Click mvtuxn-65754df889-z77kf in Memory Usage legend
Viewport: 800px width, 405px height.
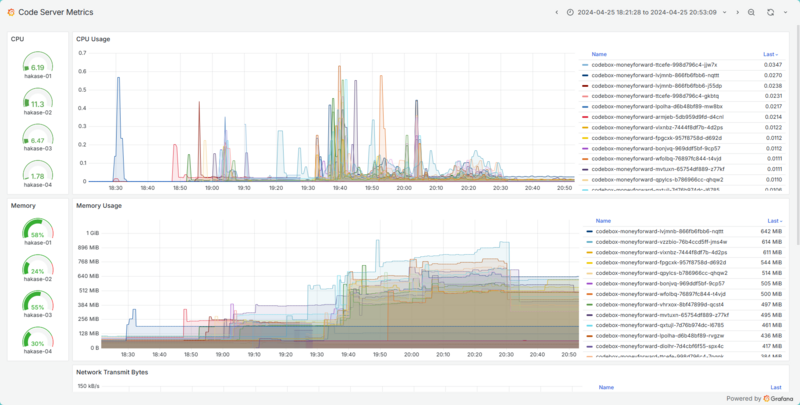(x=662, y=315)
